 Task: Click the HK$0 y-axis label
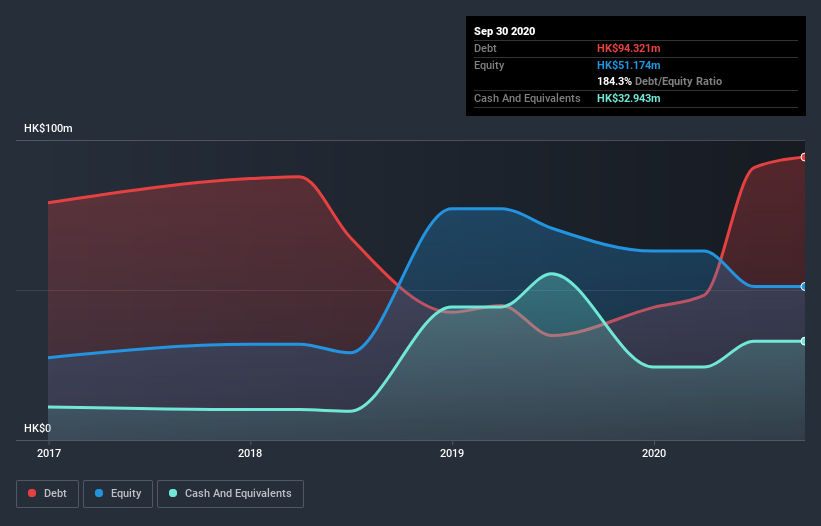38,428
